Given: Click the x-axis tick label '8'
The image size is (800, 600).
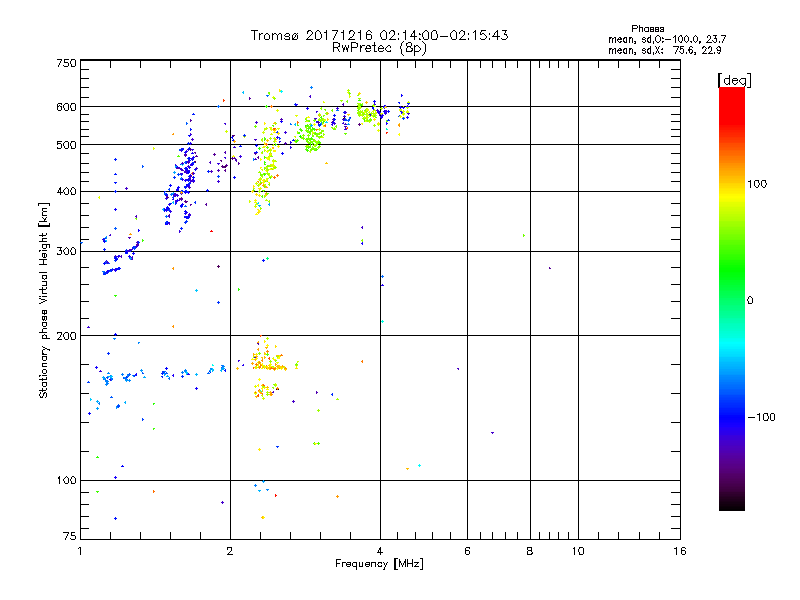Looking at the screenshot, I should pos(530,551).
